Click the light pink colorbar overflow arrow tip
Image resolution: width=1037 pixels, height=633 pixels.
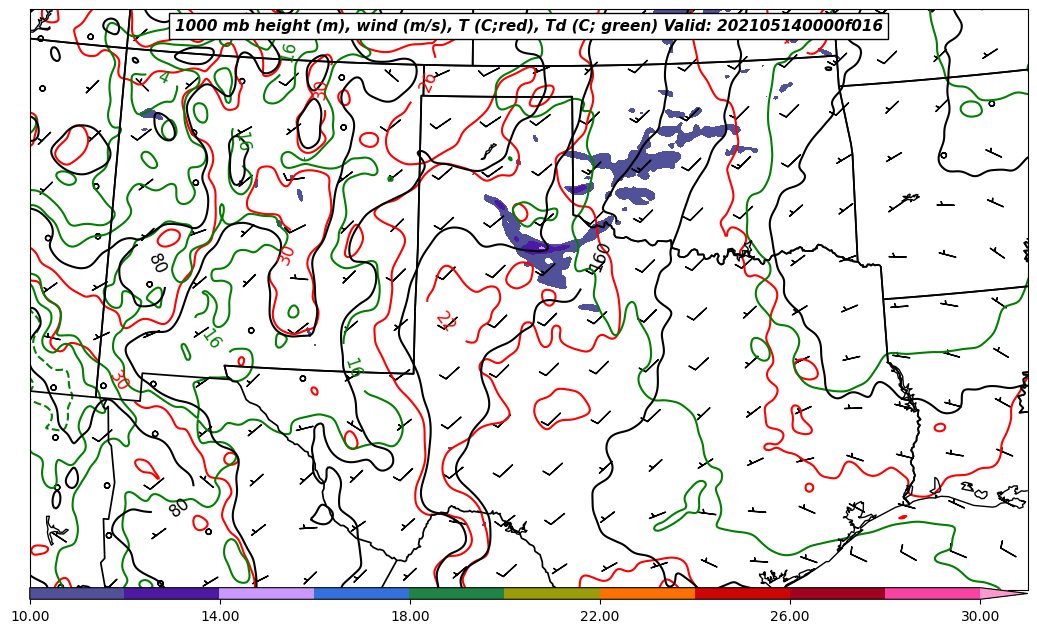coord(1004,593)
